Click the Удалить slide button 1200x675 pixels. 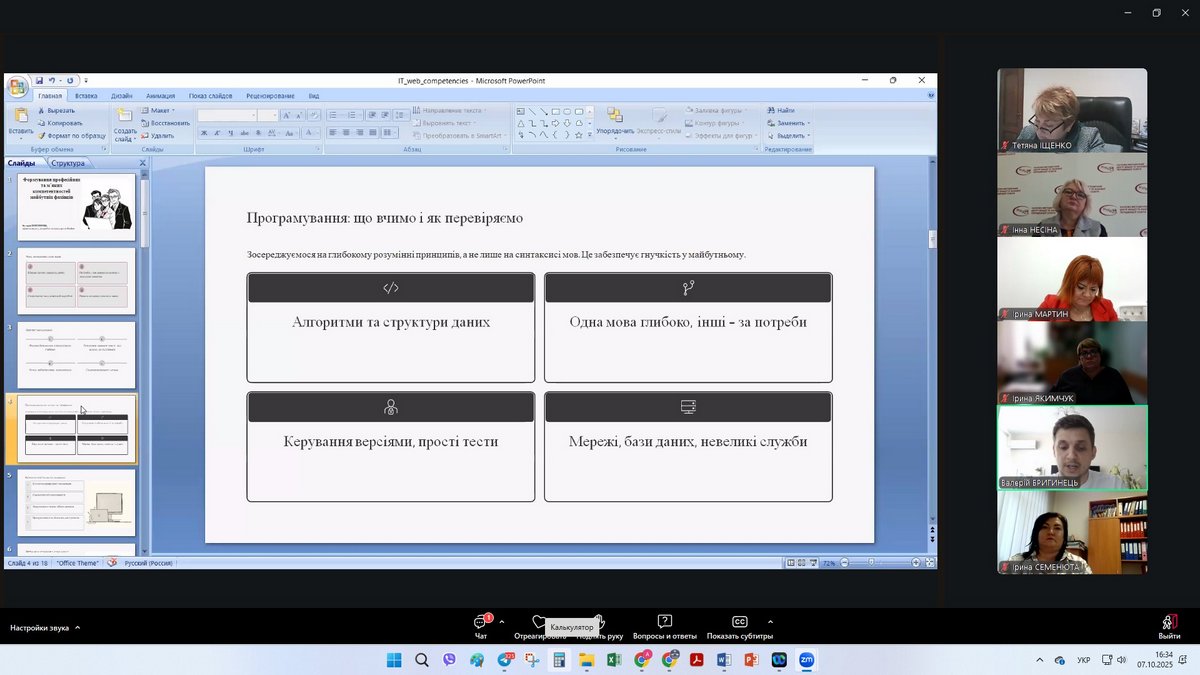(159, 136)
